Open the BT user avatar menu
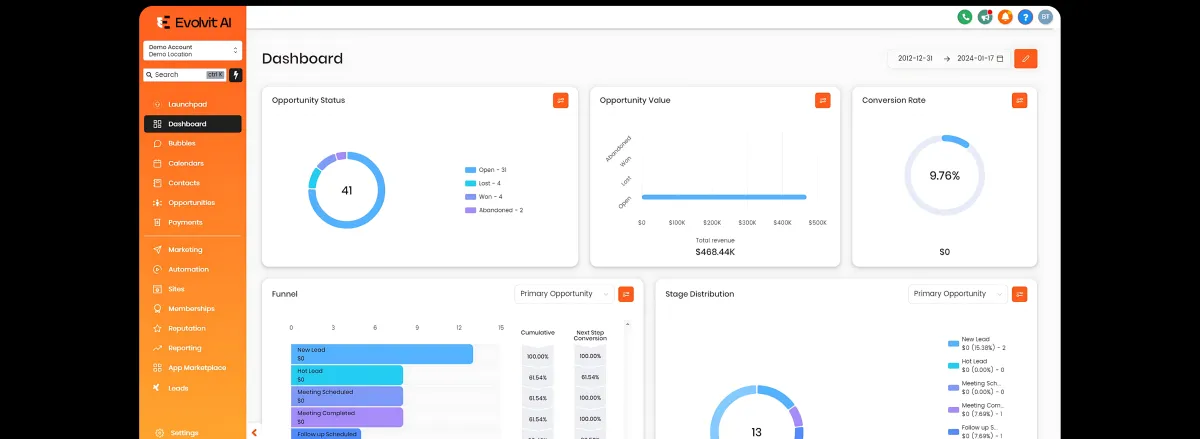This screenshot has width=1200, height=439. (1045, 17)
